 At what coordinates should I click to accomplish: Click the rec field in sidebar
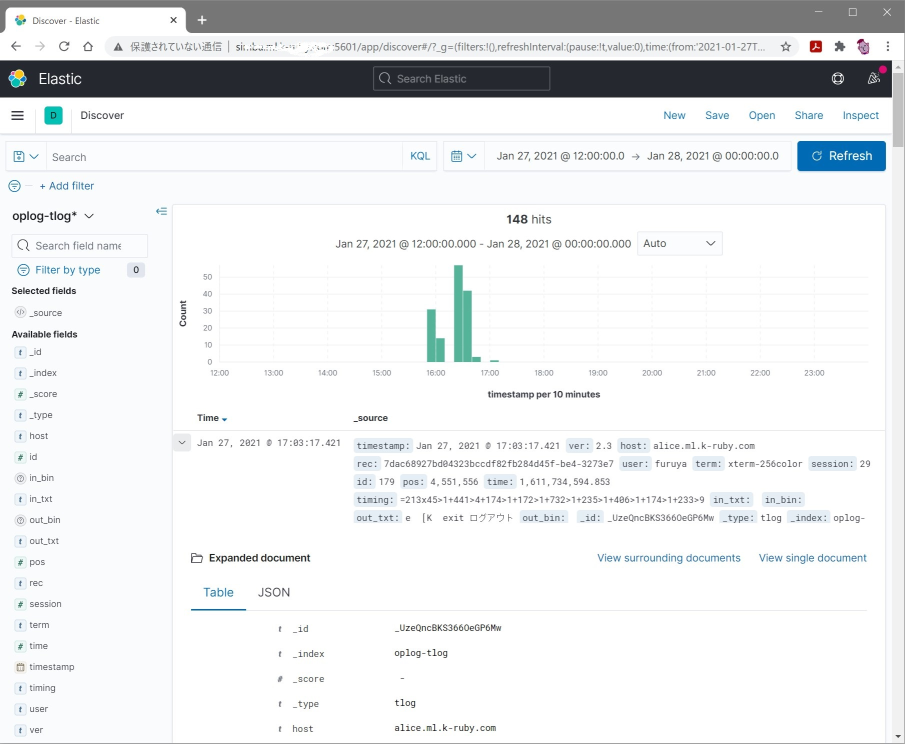point(36,583)
